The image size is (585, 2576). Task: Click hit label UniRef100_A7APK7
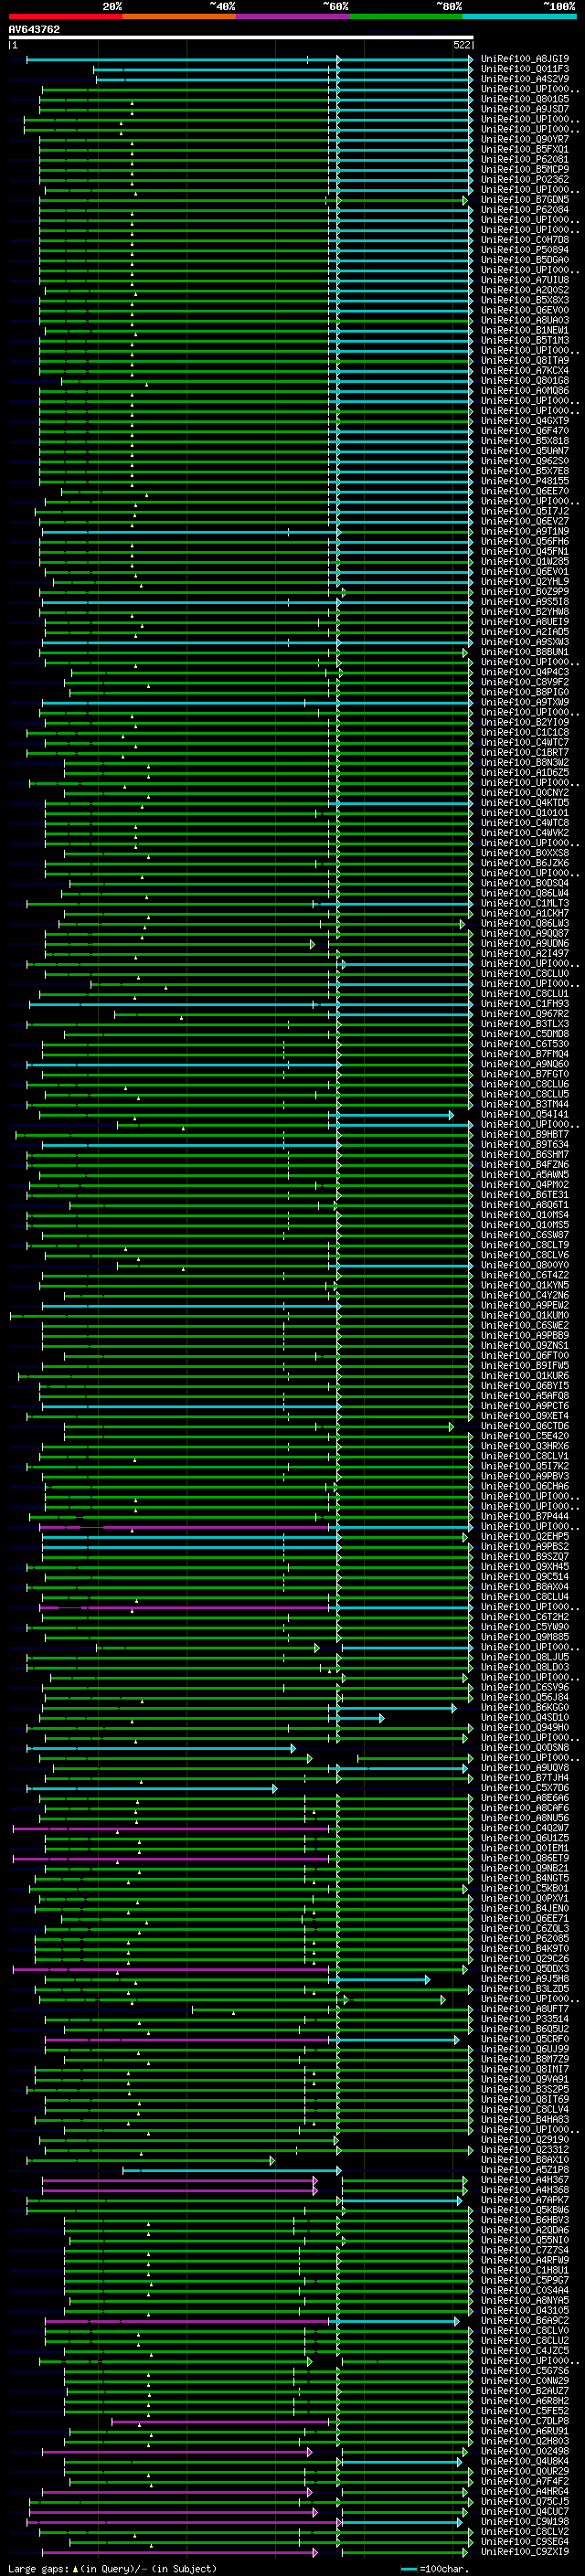(525, 2200)
